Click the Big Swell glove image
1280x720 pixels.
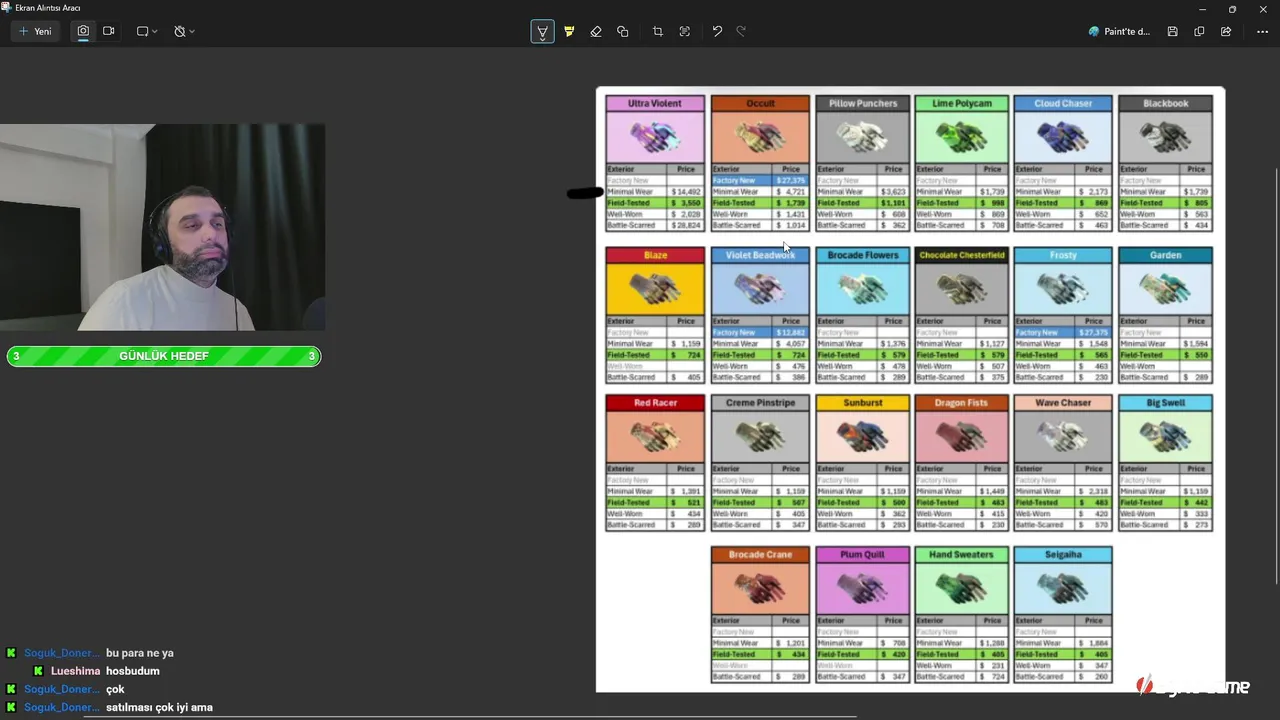pos(1165,437)
